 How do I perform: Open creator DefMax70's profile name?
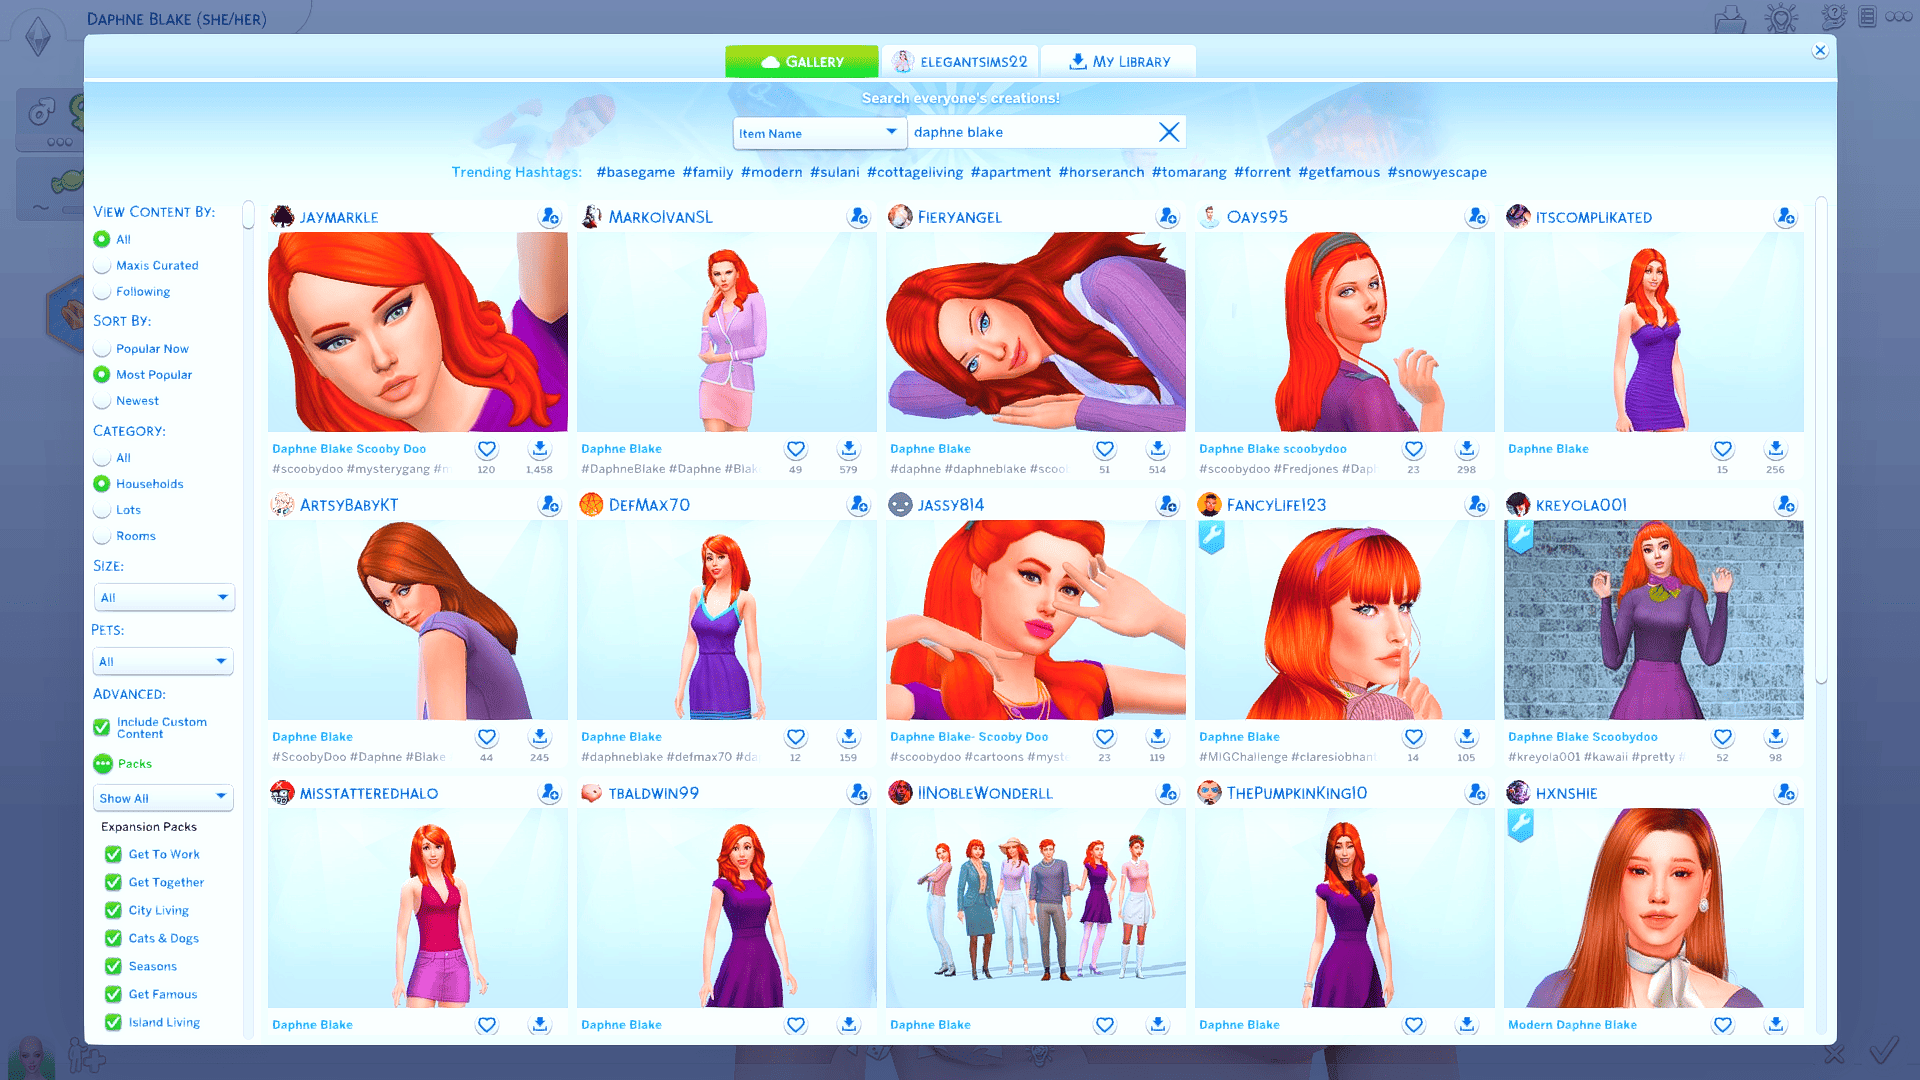click(x=649, y=505)
